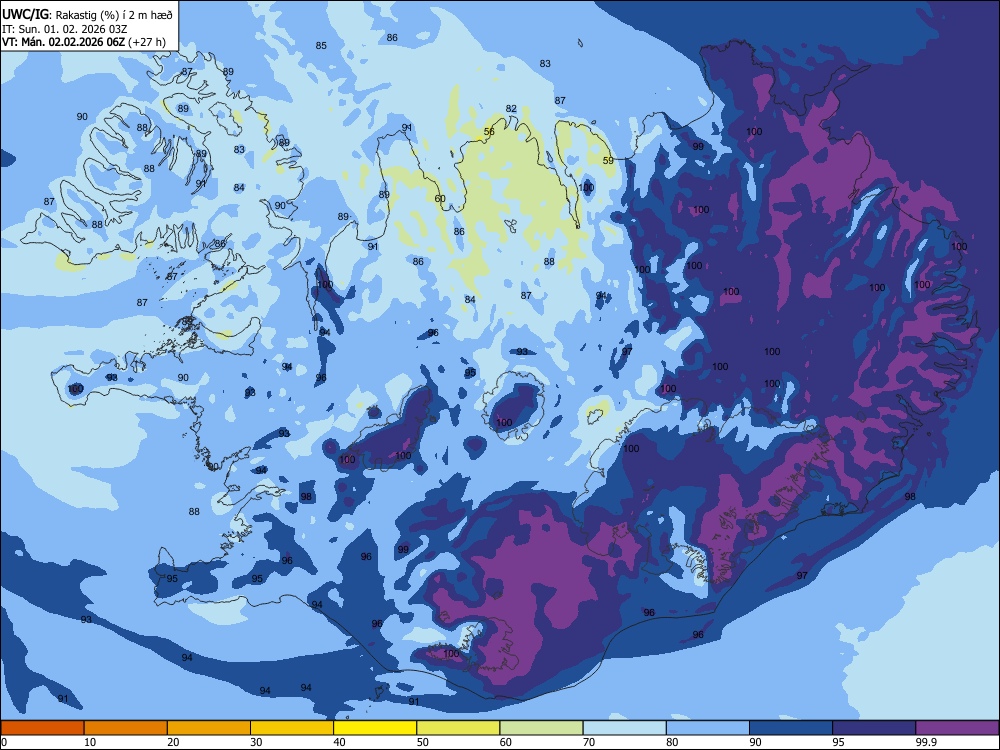Pick the navy 95–99.9 legend swatch

tap(874, 728)
